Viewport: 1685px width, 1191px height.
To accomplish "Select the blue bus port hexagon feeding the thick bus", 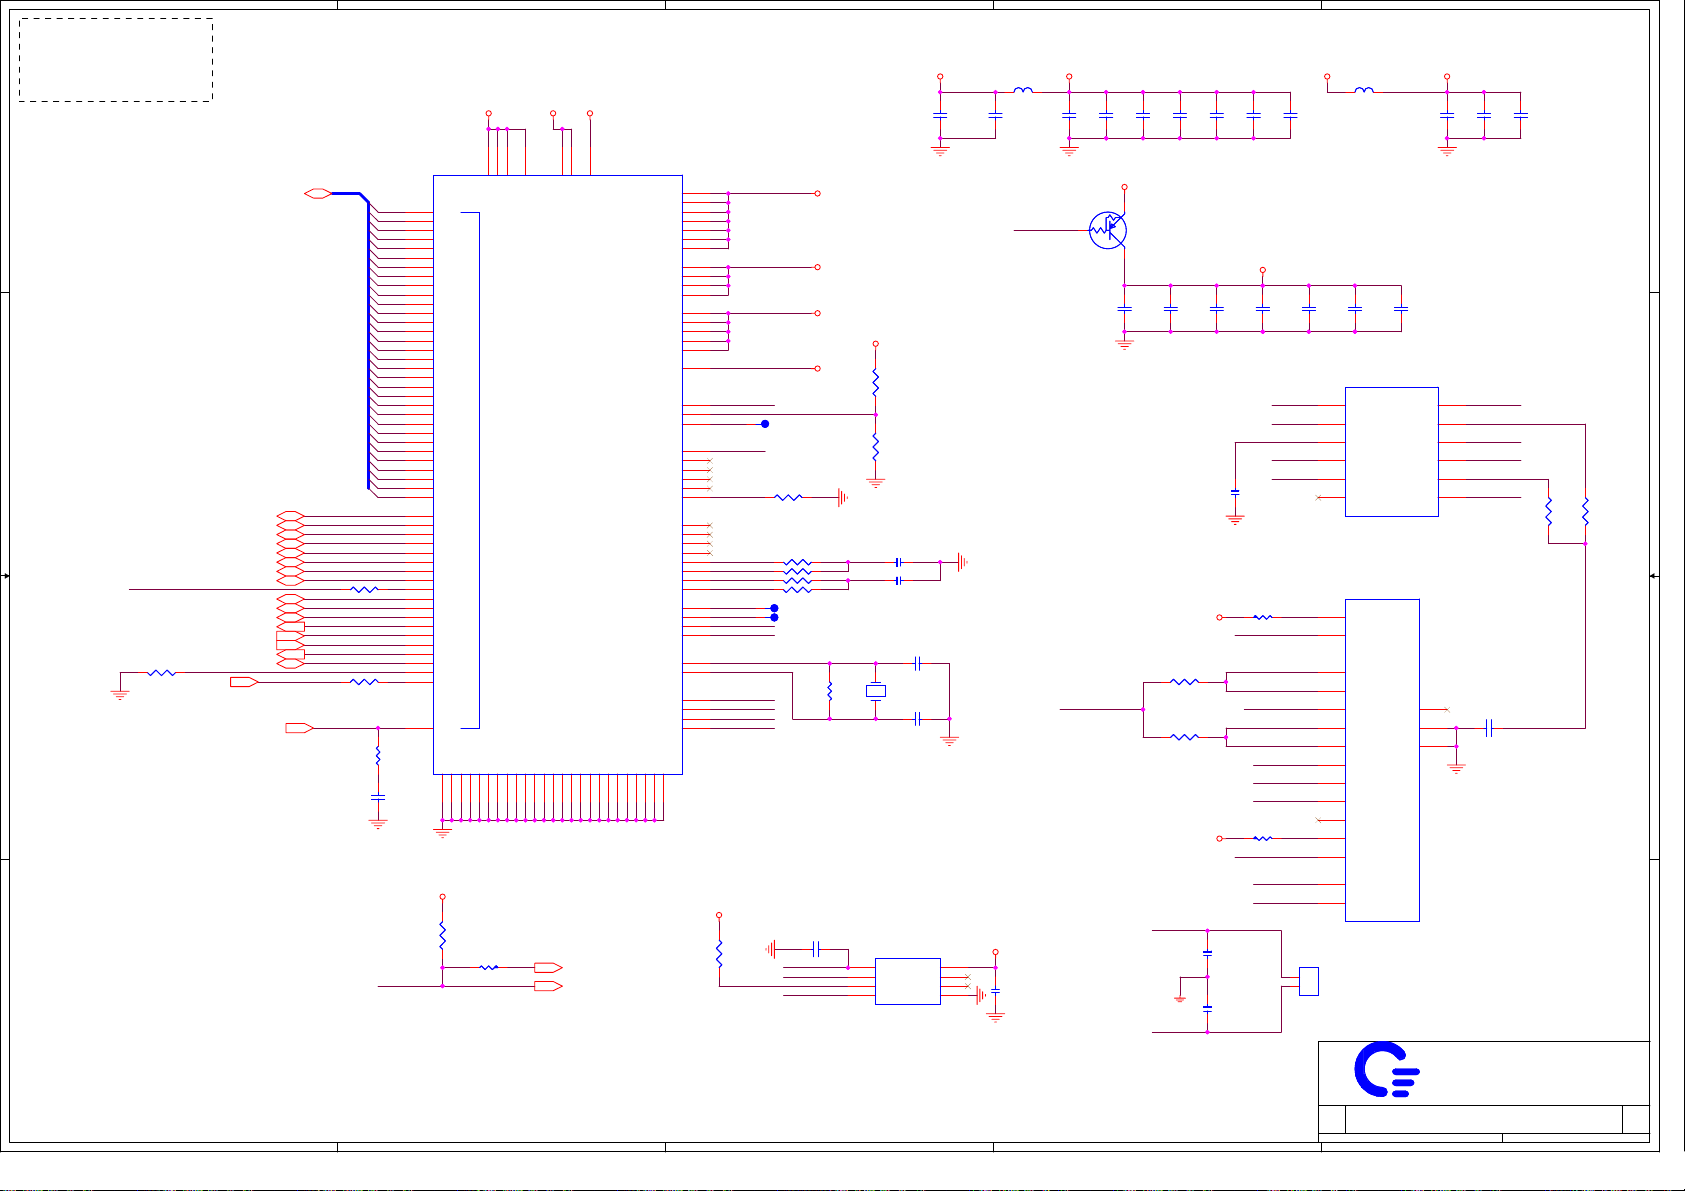I will (318, 193).
